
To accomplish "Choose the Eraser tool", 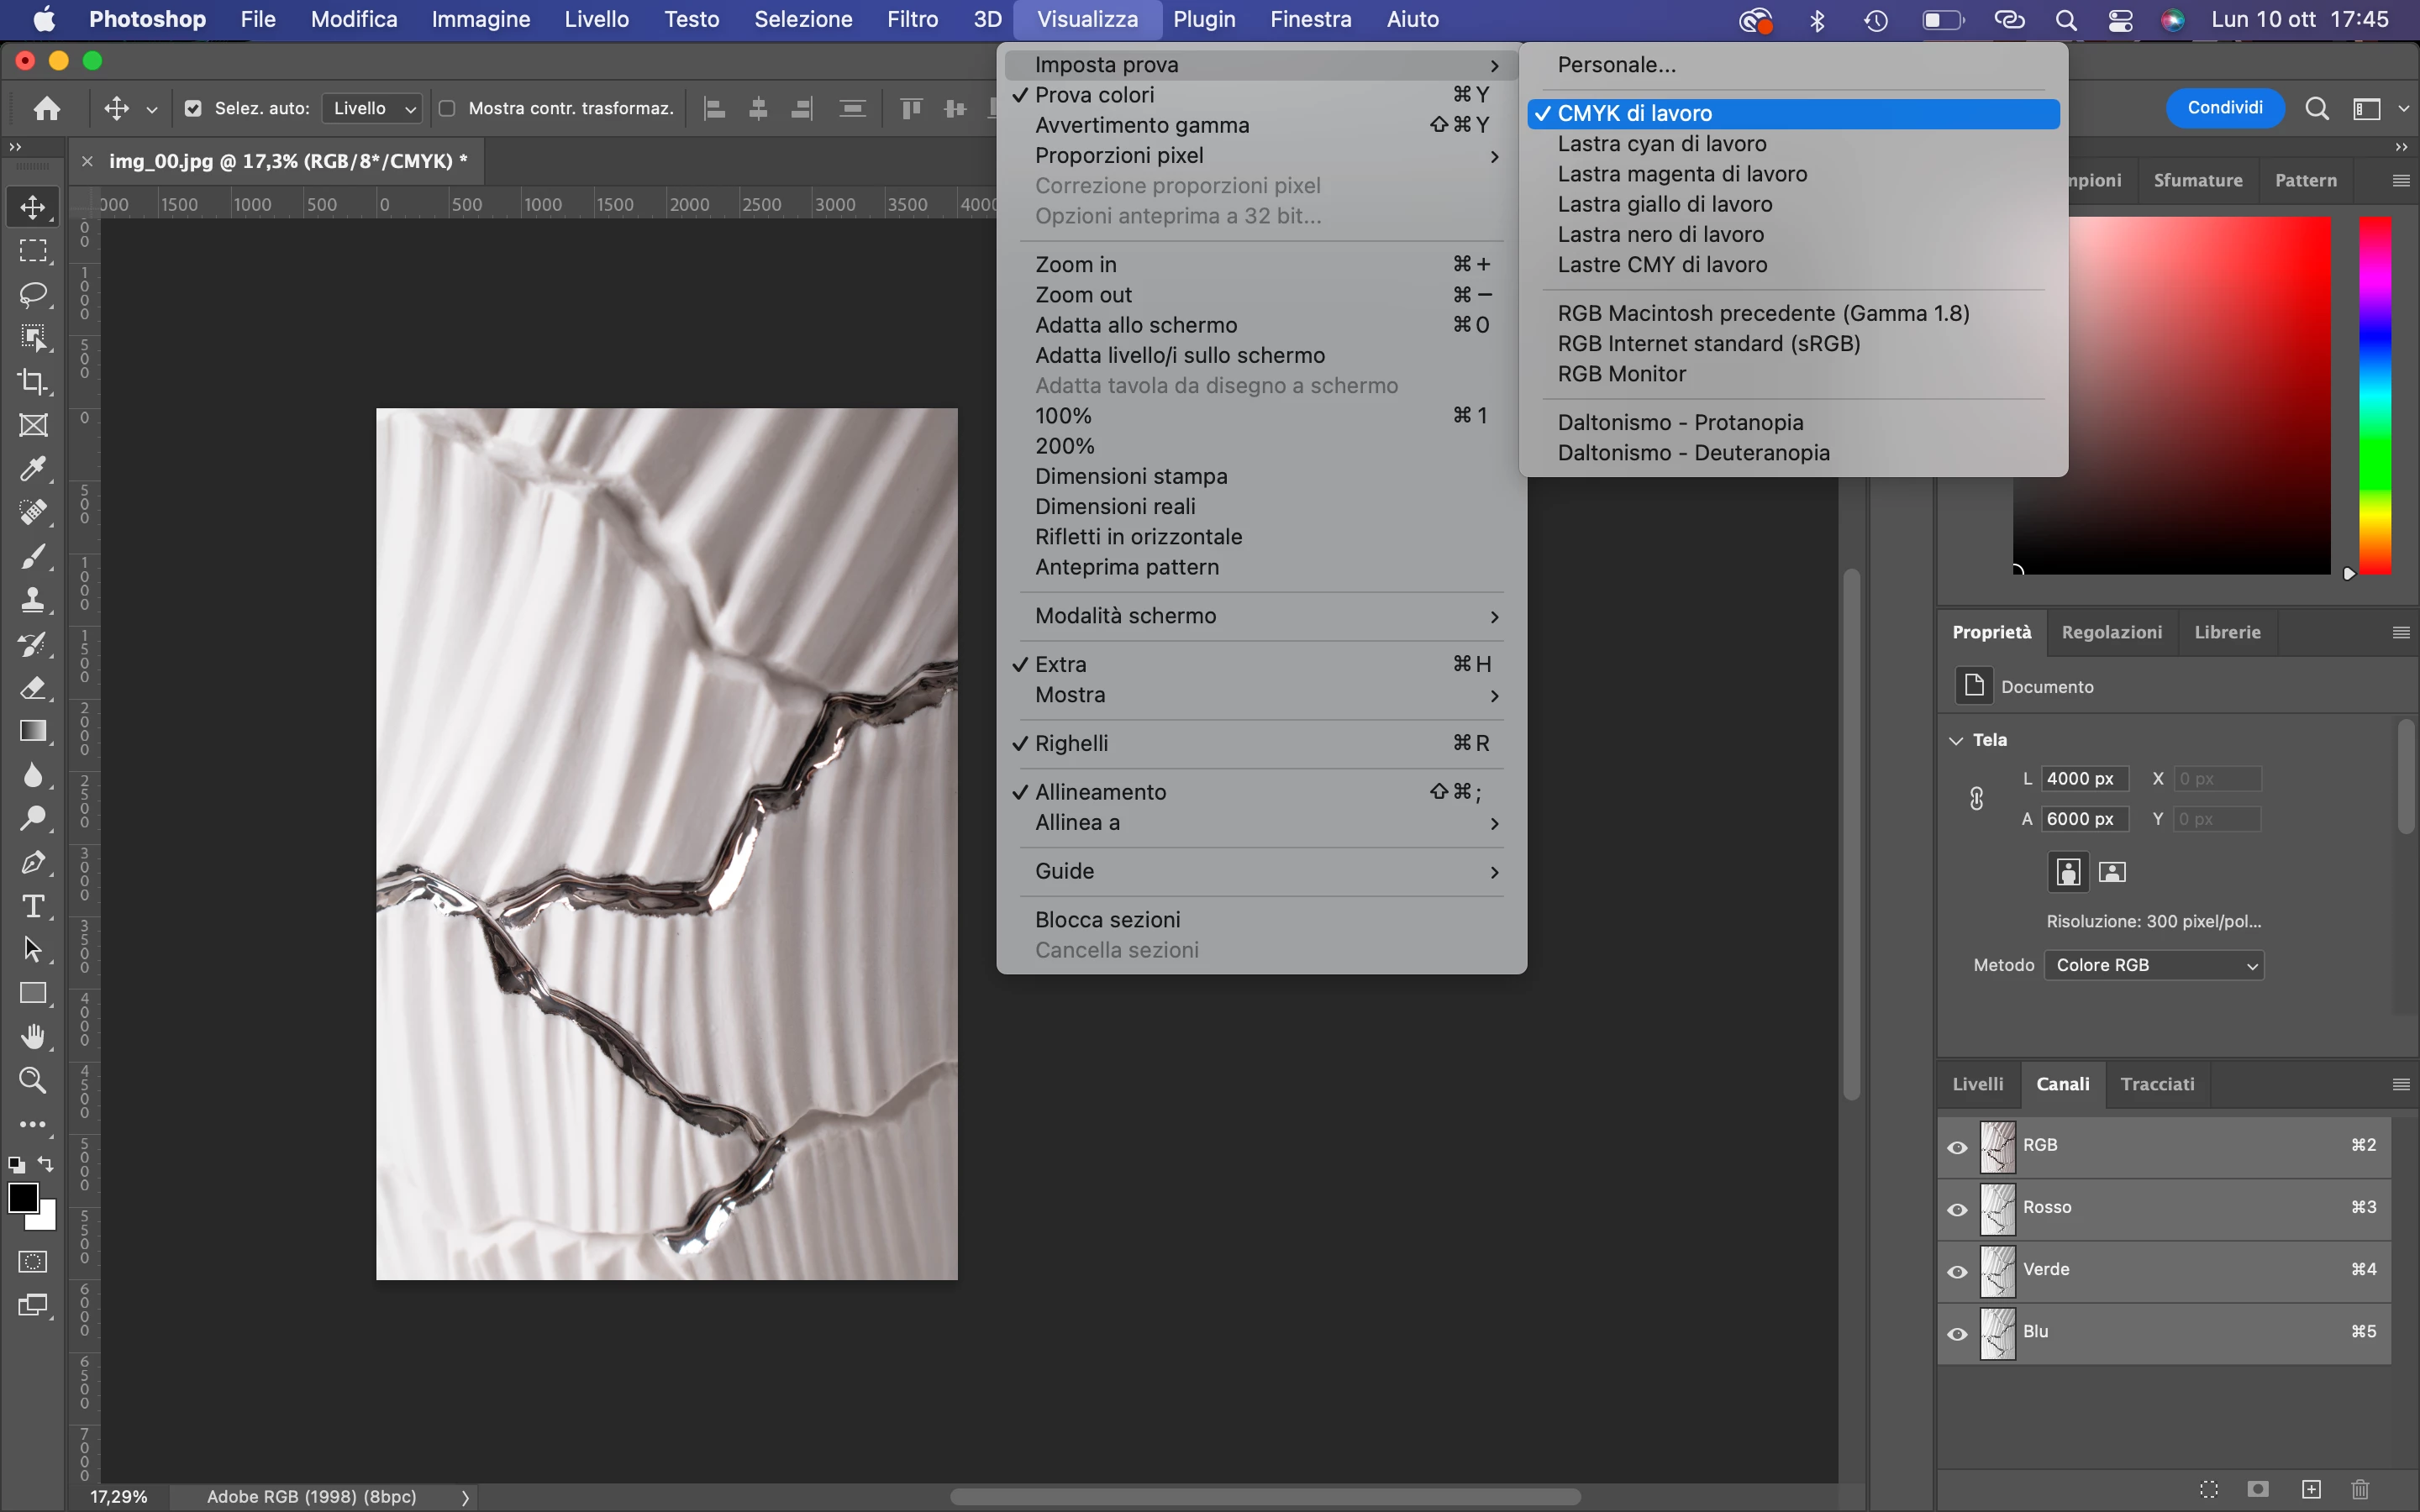I will click(33, 688).
